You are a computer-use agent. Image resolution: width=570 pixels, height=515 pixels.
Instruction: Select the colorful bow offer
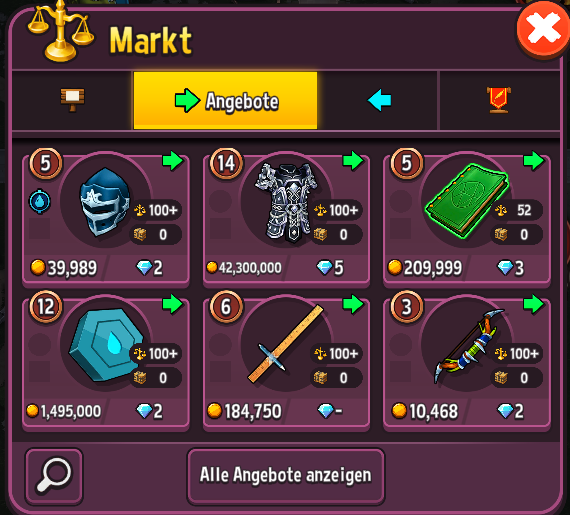pos(467,362)
